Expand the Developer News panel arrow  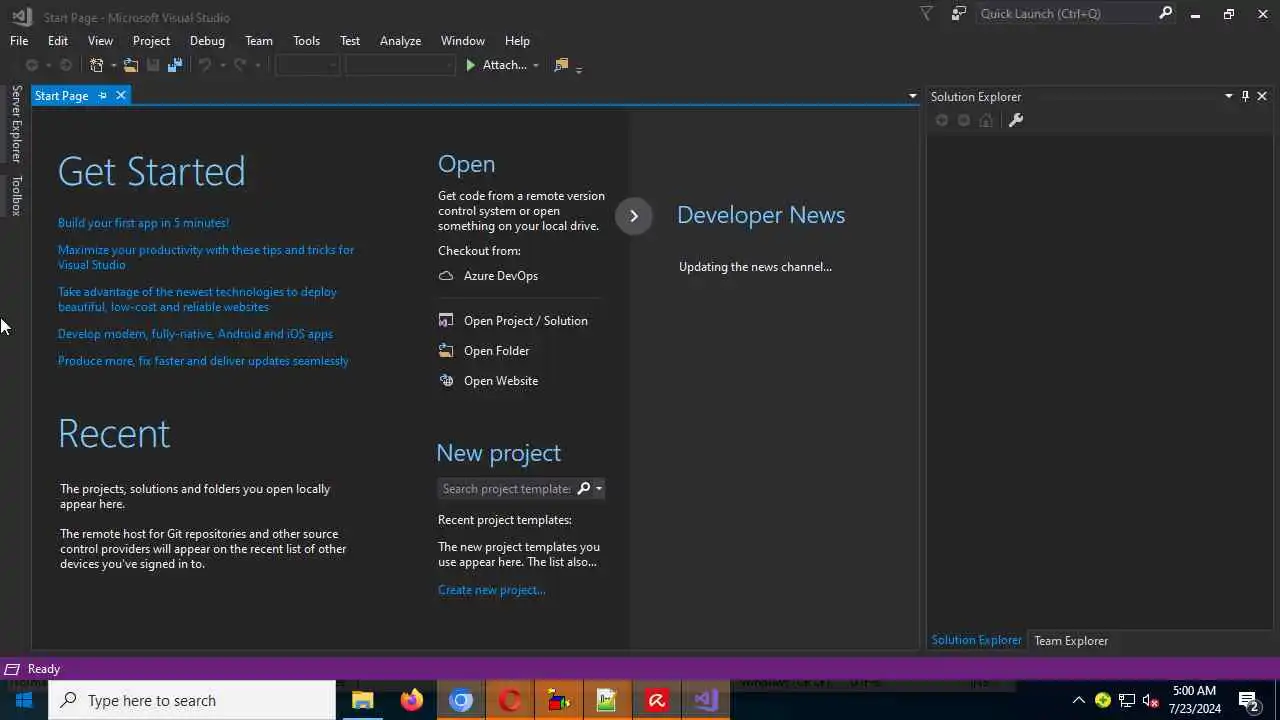(634, 216)
